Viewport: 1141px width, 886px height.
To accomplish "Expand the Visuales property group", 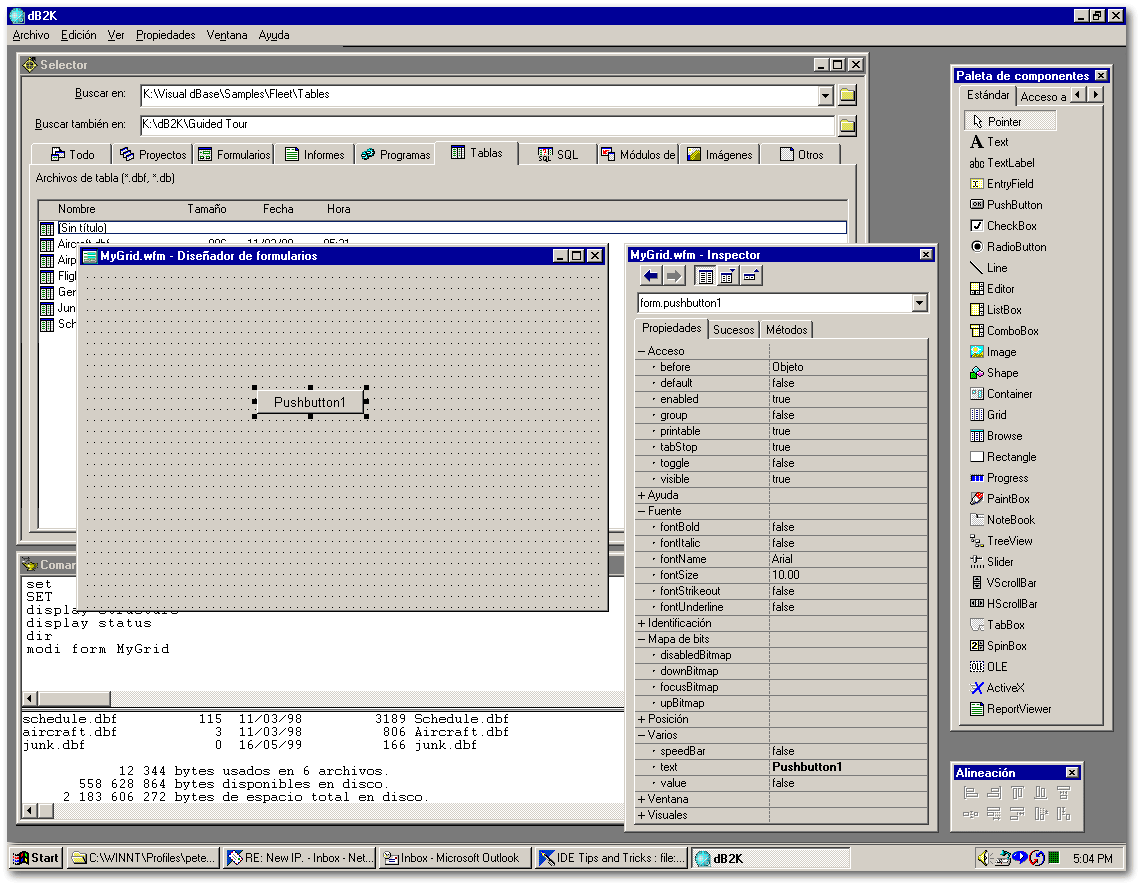I will 642,815.
